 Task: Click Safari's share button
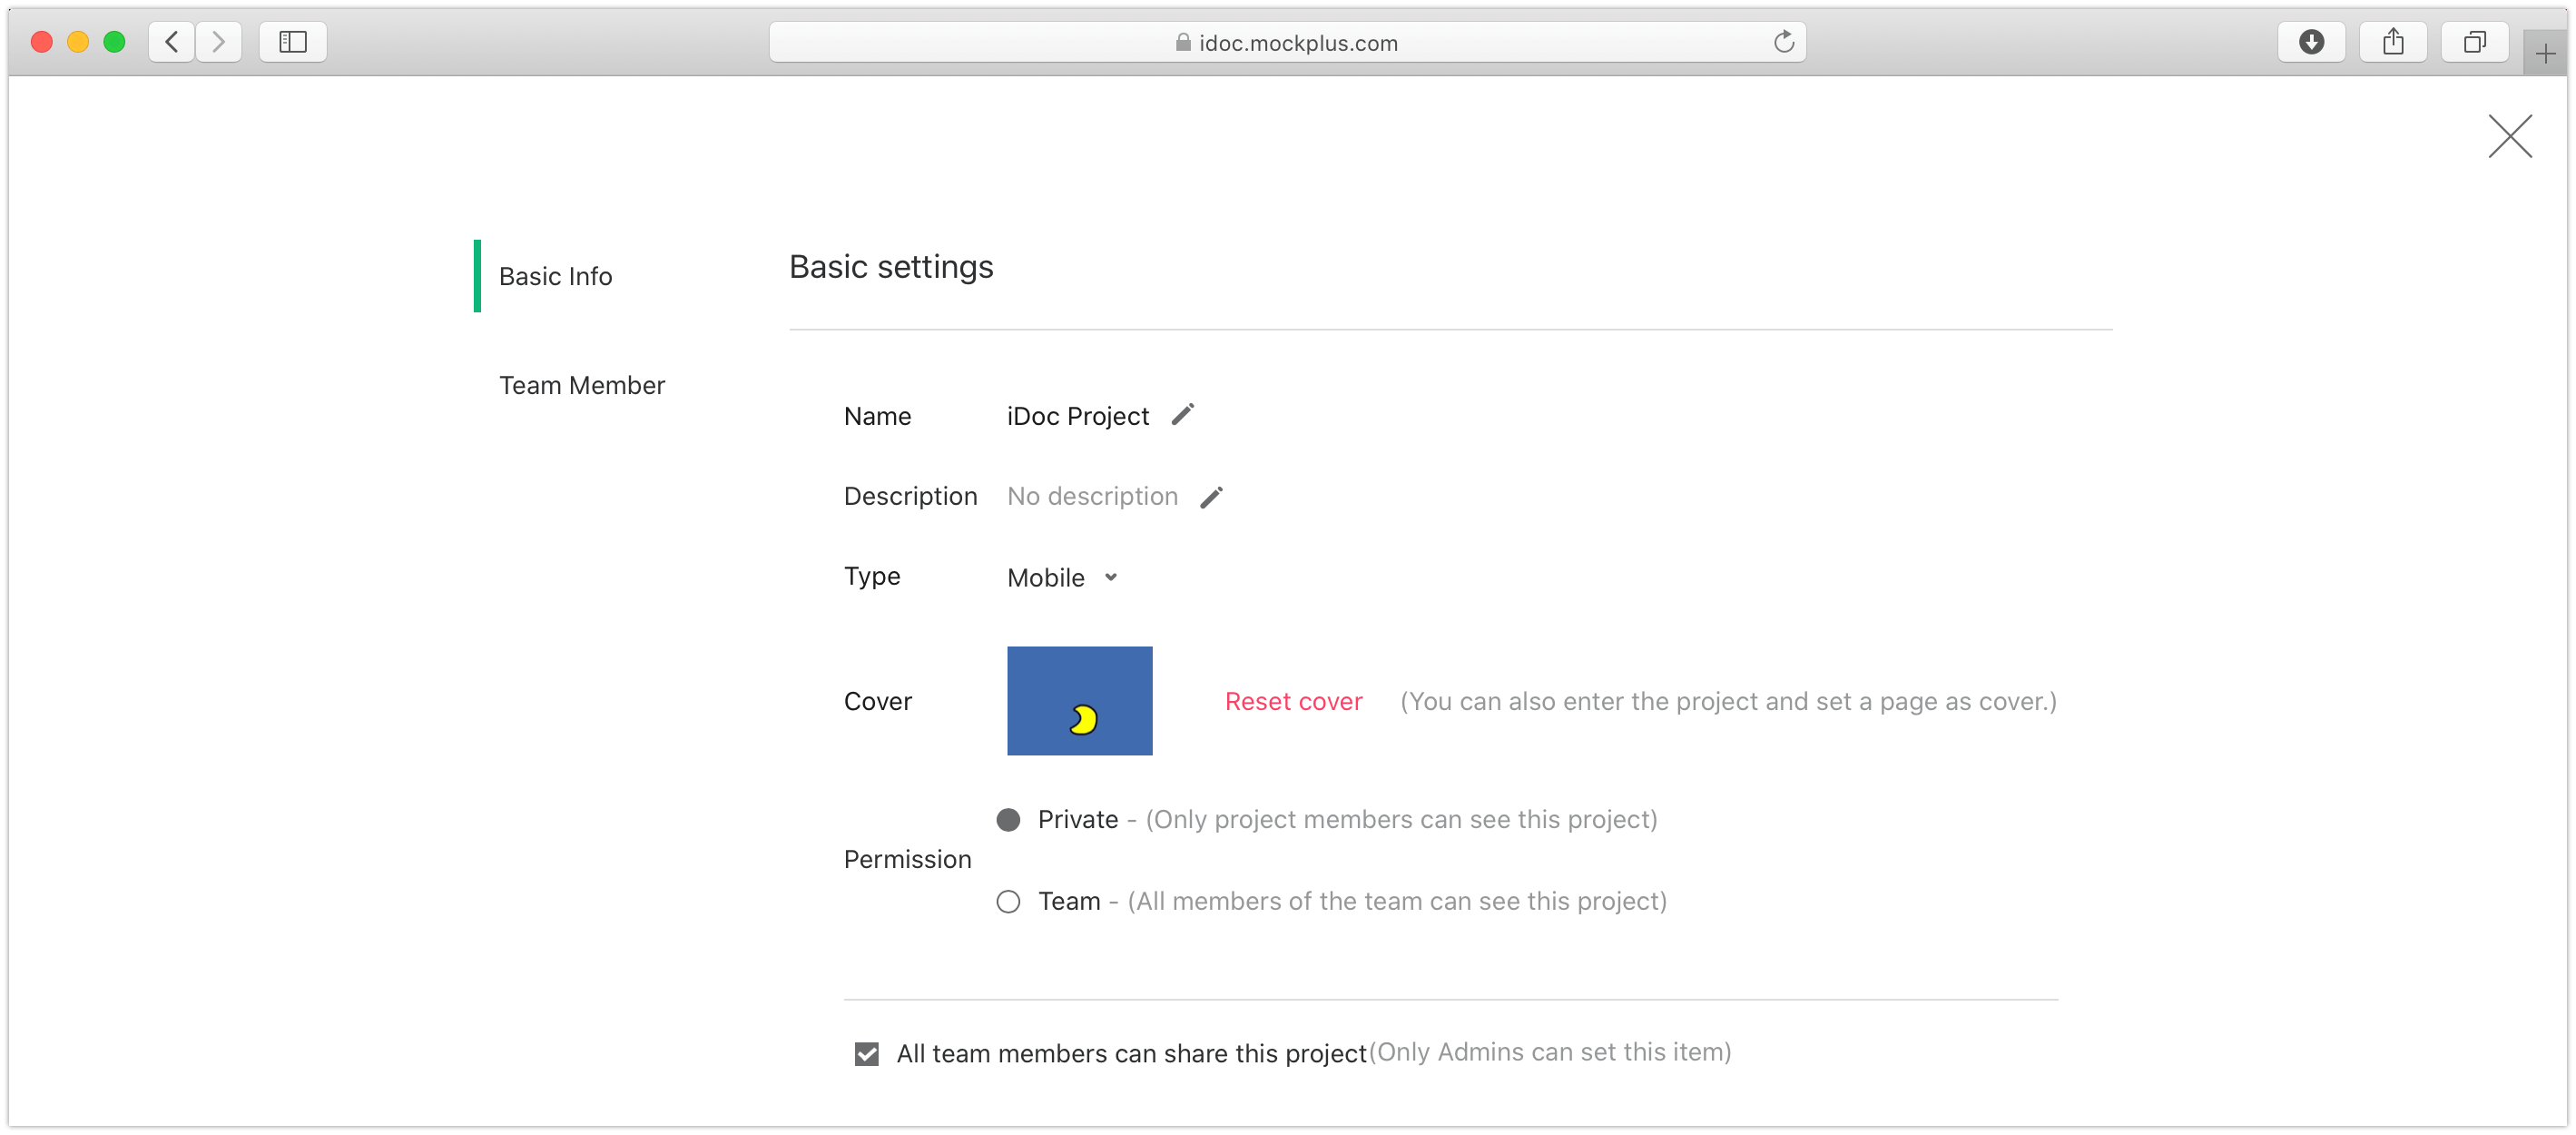click(x=2392, y=42)
